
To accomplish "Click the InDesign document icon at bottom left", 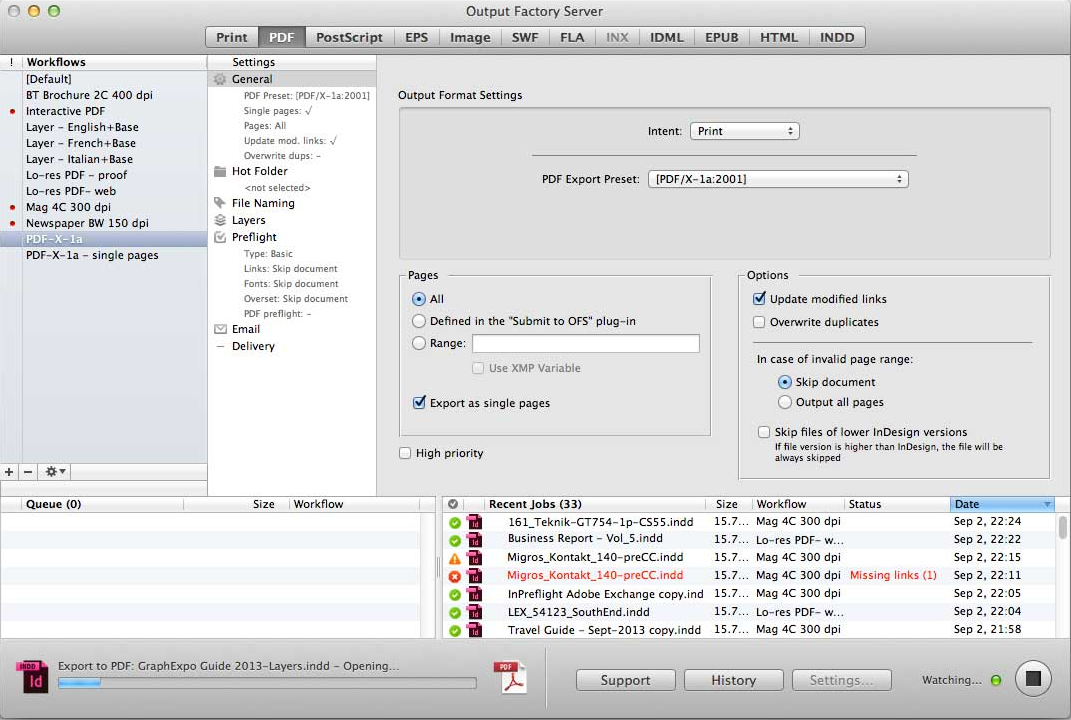I will pos(31,678).
